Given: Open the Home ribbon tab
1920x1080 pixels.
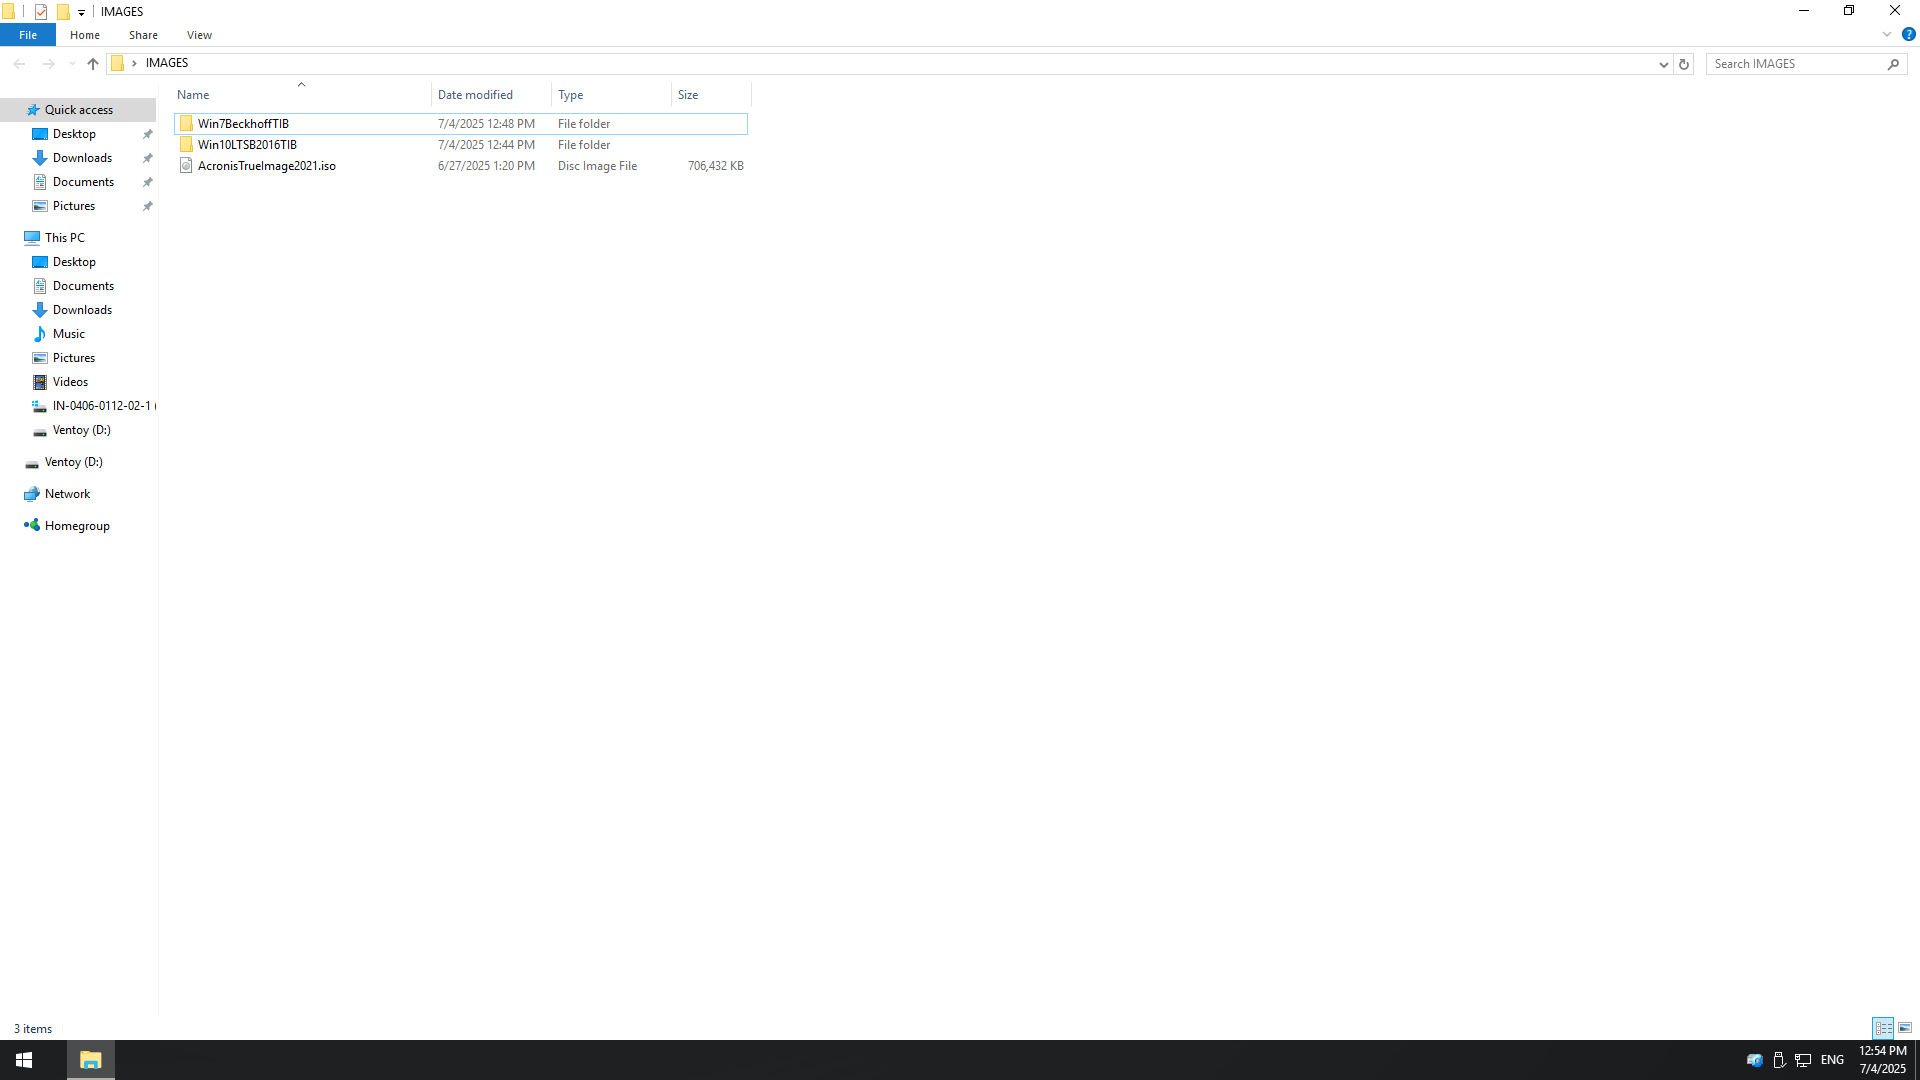Looking at the screenshot, I should coord(85,35).
